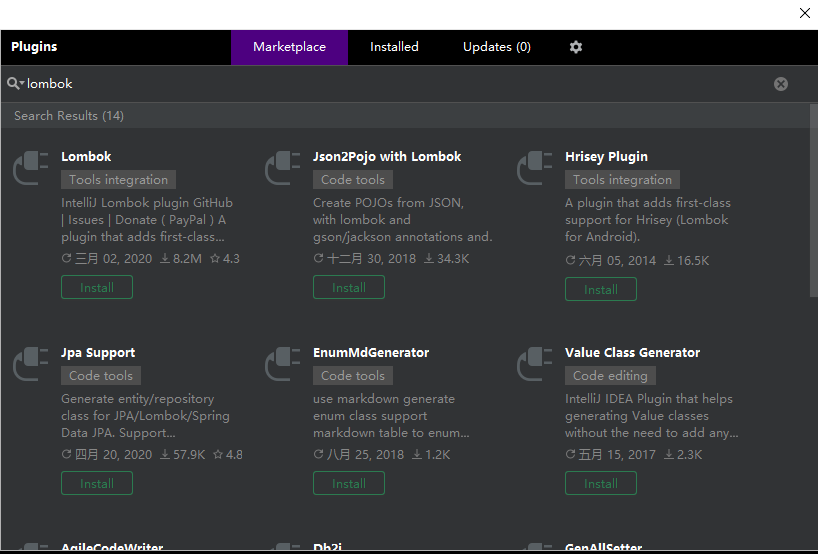Click the plugin list vertical scrollbar
Image resolution: width=818 pixels, height=554 pixels.
point(813,201)
